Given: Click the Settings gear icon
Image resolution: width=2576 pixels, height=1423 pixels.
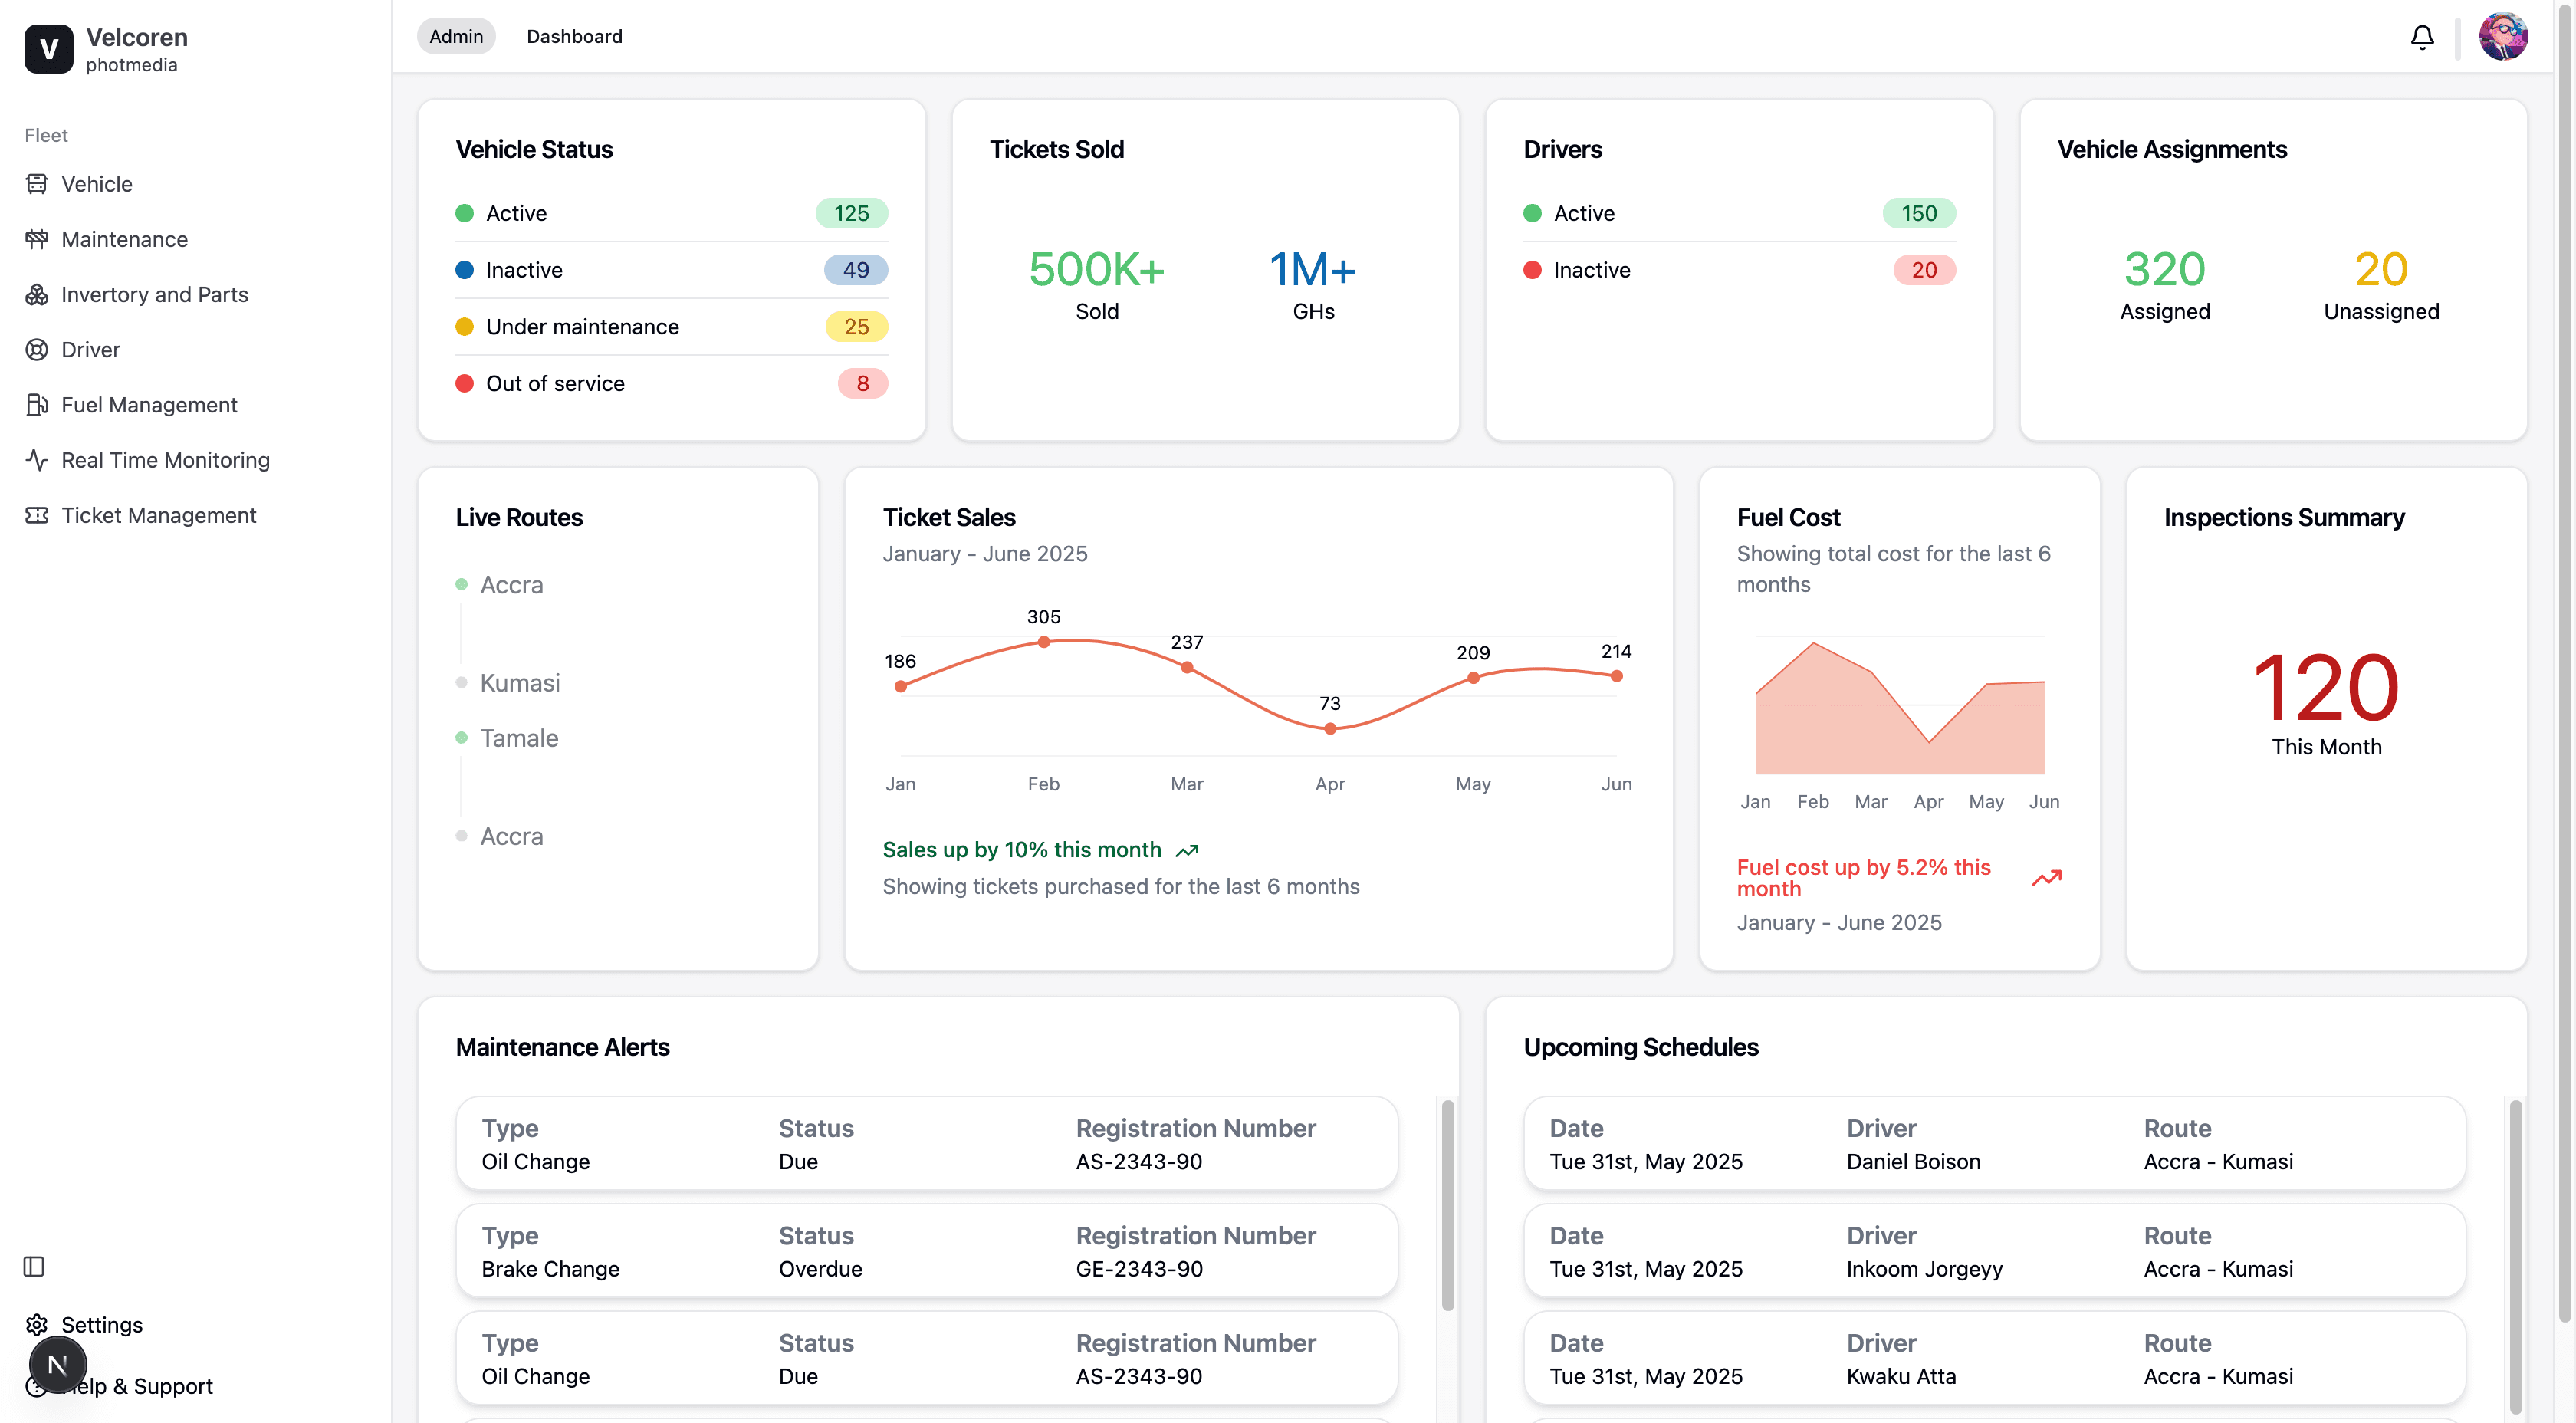Looking at the screenshot, I should (37, 1324).
